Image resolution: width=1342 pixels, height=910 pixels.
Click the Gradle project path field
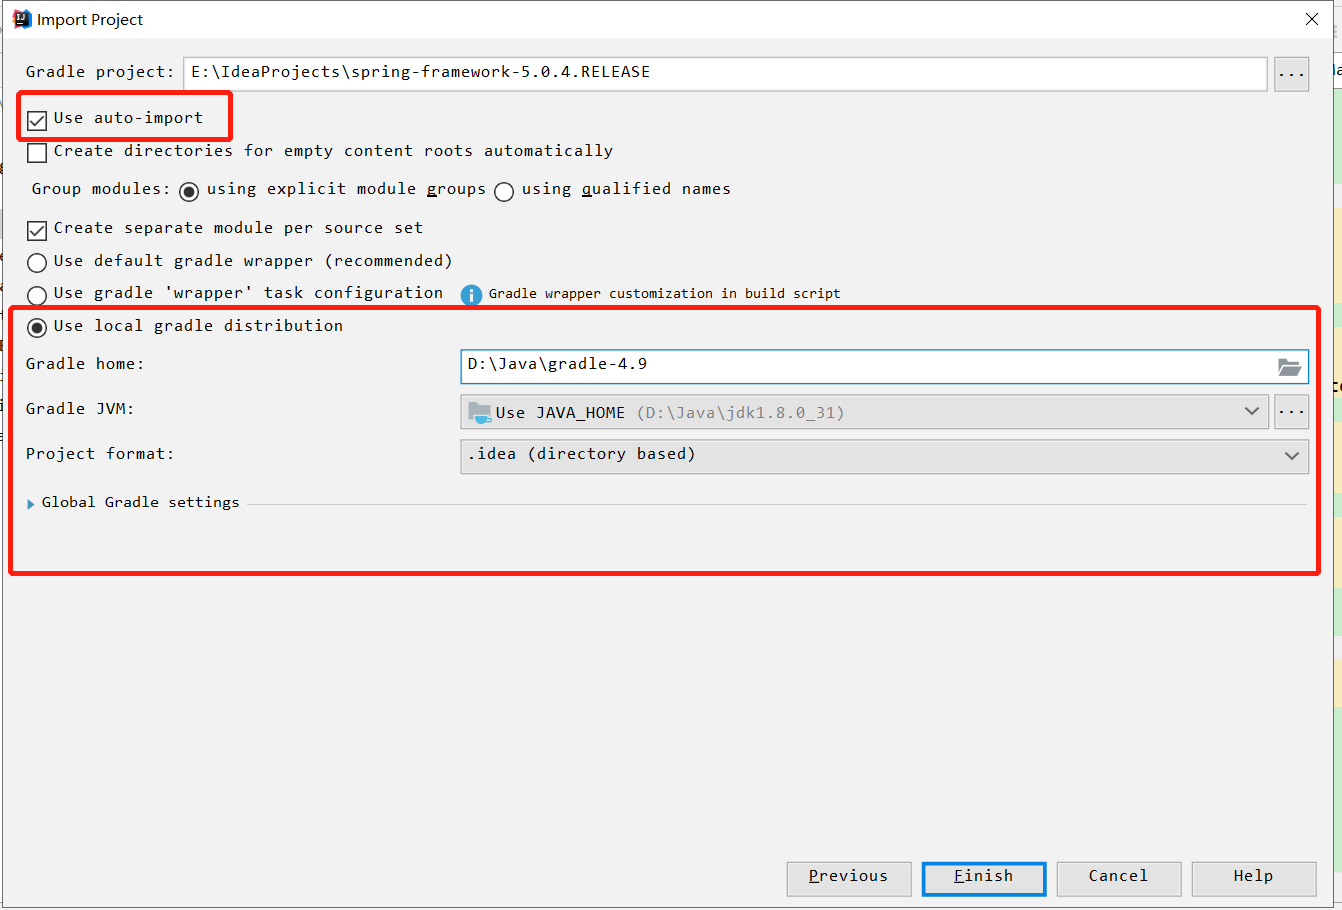pos(725,73)
